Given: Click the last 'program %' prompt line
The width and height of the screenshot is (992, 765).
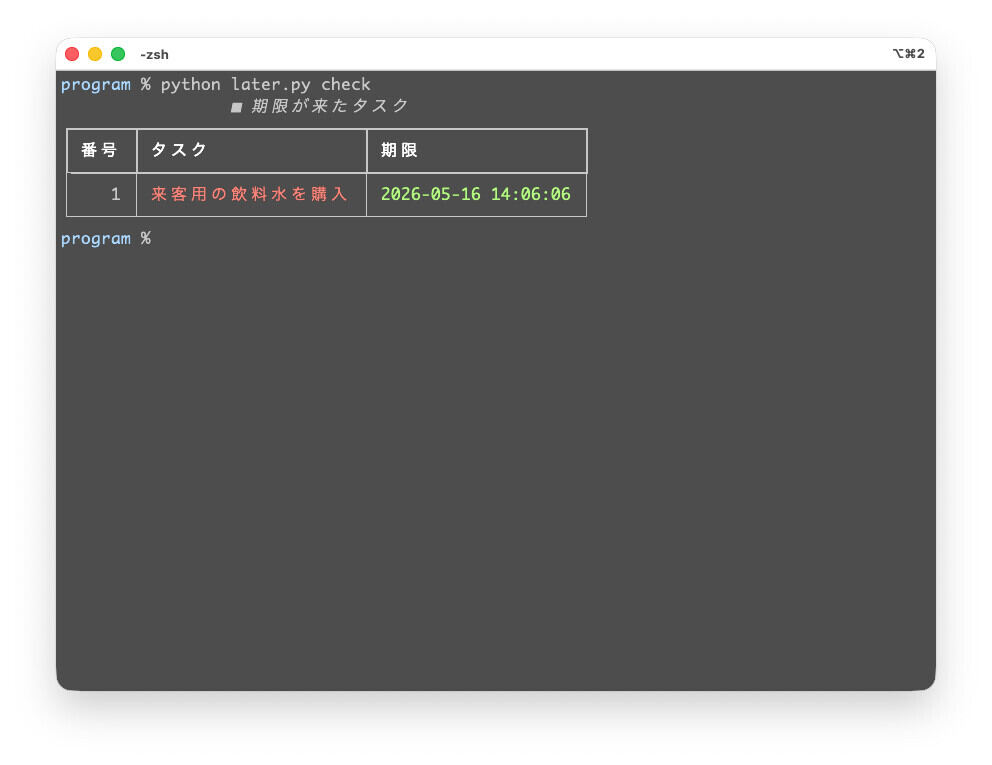Looking at the screenshot, I should coord(106,239).
